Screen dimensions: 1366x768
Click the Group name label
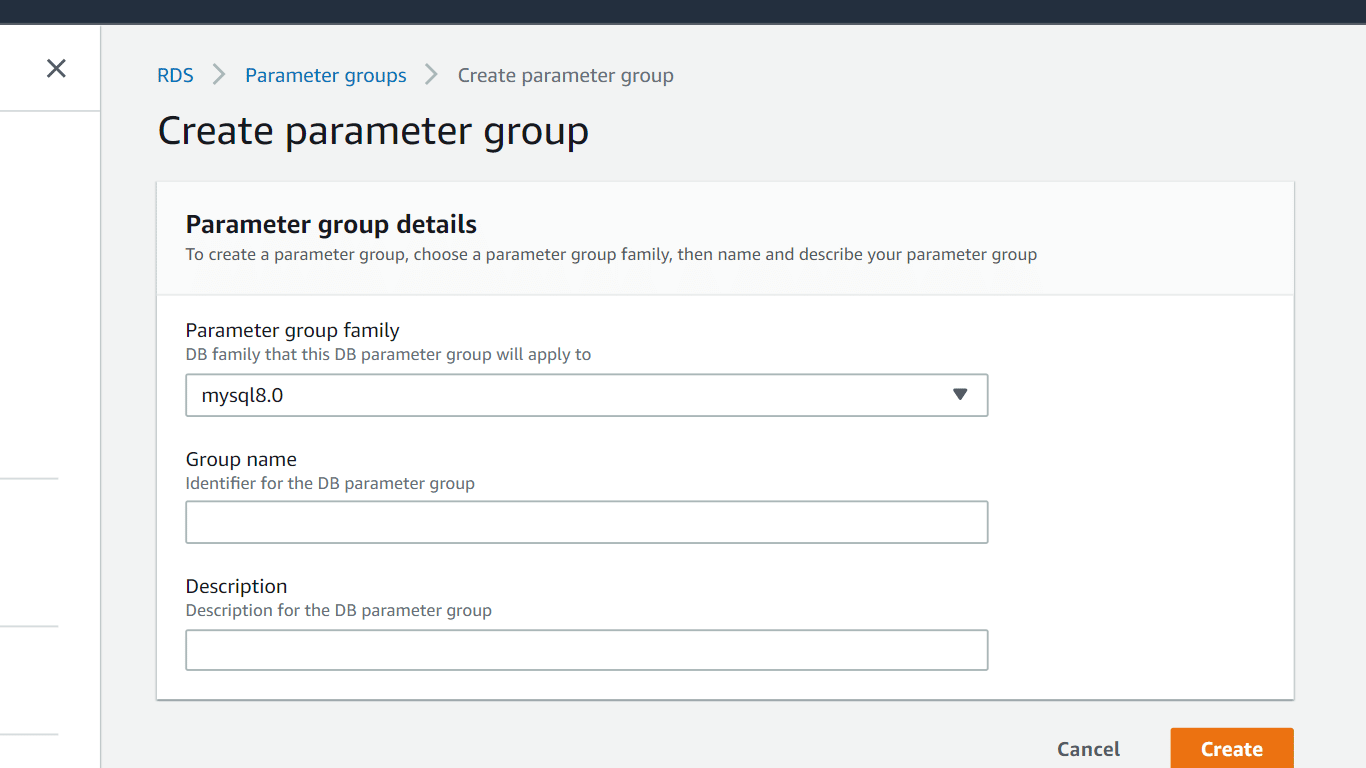240,459
